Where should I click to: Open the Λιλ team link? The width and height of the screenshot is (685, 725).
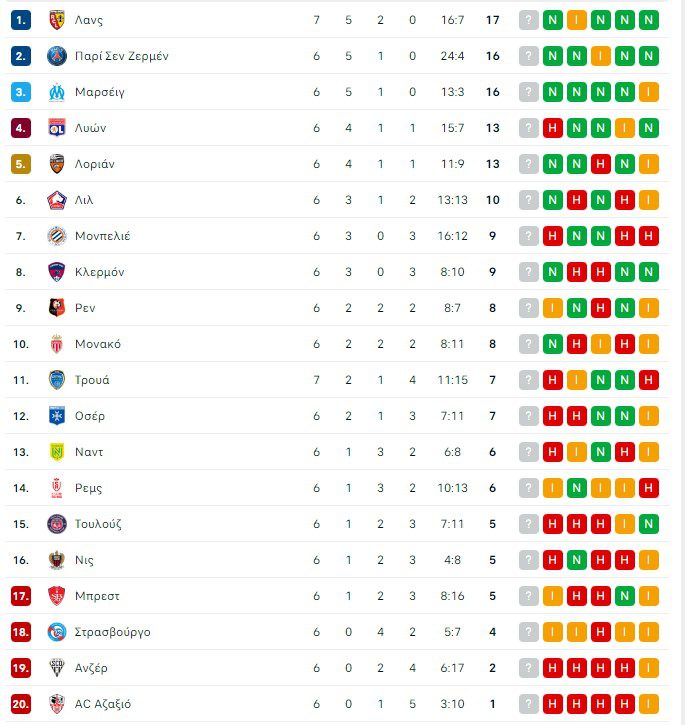pos(84,200)
